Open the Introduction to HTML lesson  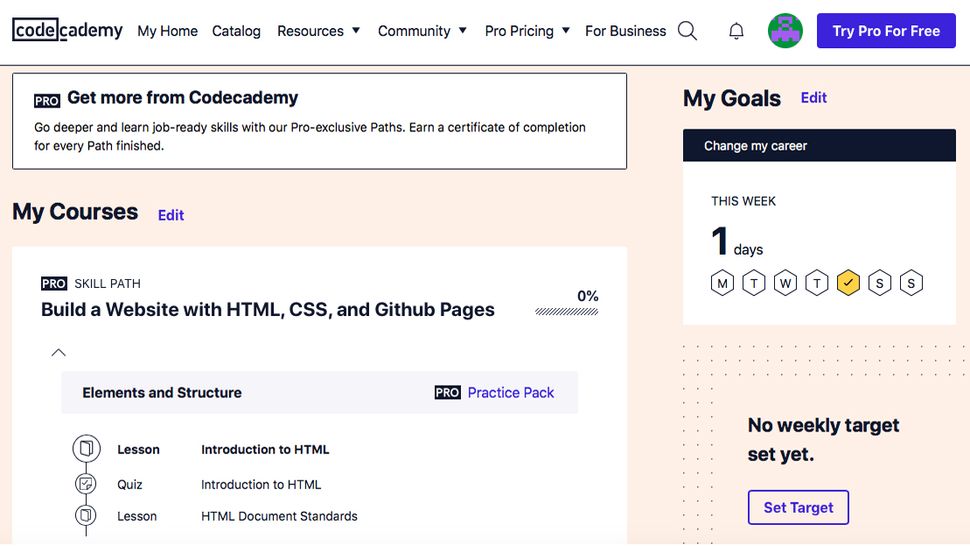click(265, 450)
